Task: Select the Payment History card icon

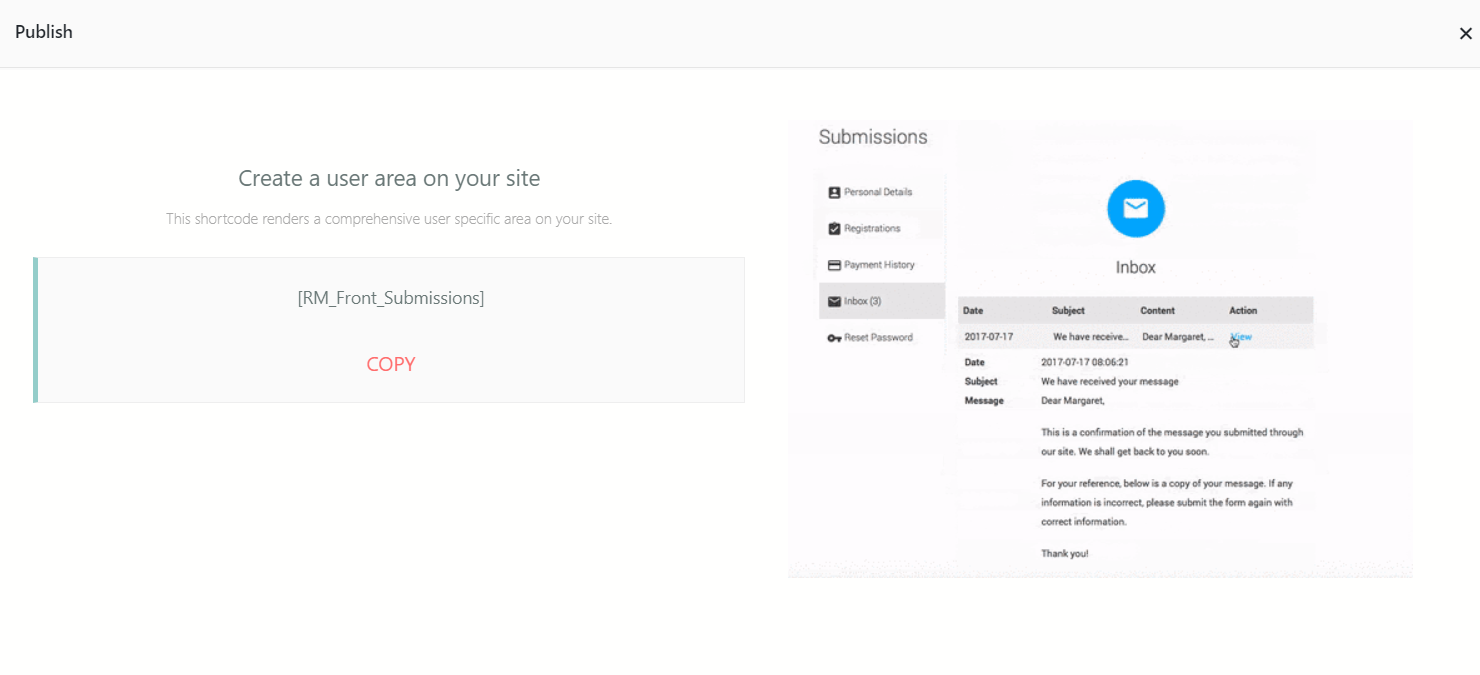Action: [836, 264]
